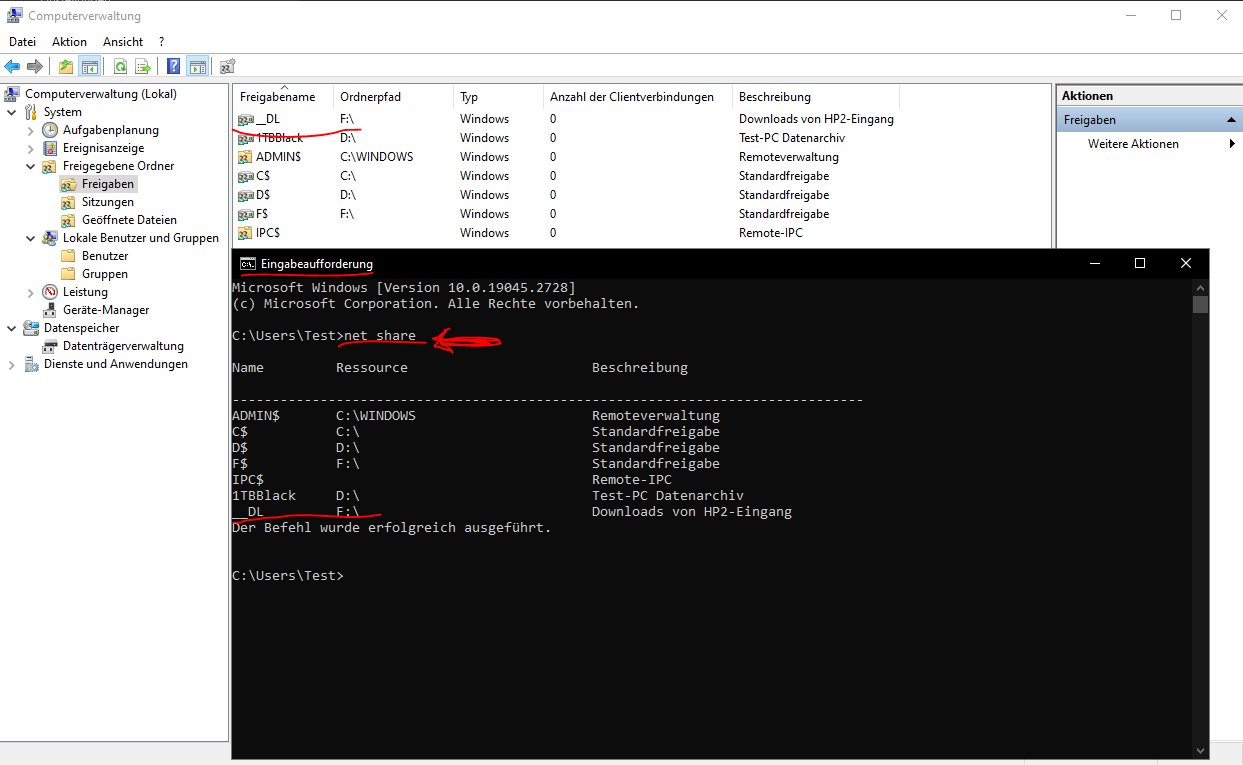Sort by Typ column header

[498, 97]
